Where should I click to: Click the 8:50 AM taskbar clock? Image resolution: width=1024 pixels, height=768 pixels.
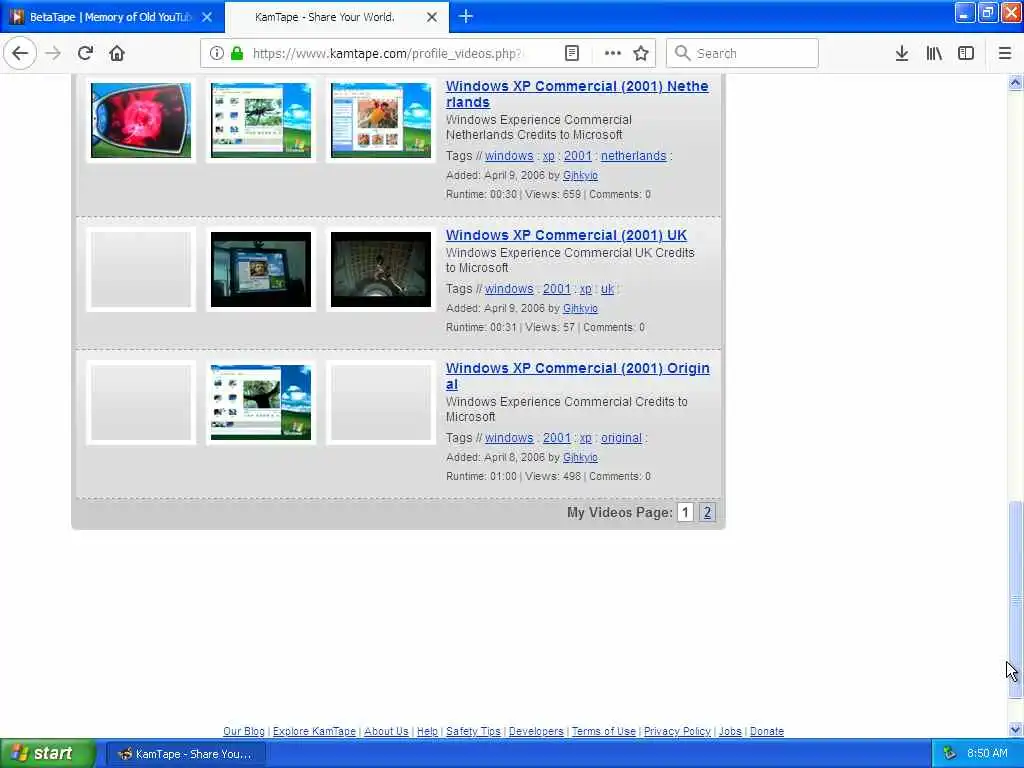[987, 754]
